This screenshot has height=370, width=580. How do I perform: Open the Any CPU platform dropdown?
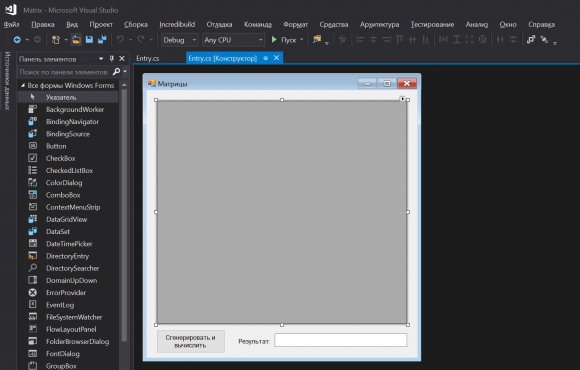tap(233, 40)
